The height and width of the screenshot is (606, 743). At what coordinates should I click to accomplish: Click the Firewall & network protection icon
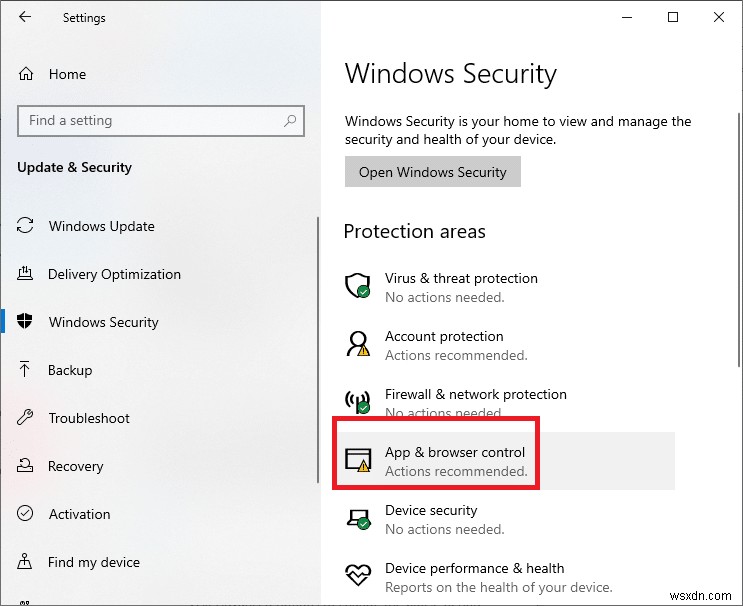pyautogui.click(x=357, y=402)
